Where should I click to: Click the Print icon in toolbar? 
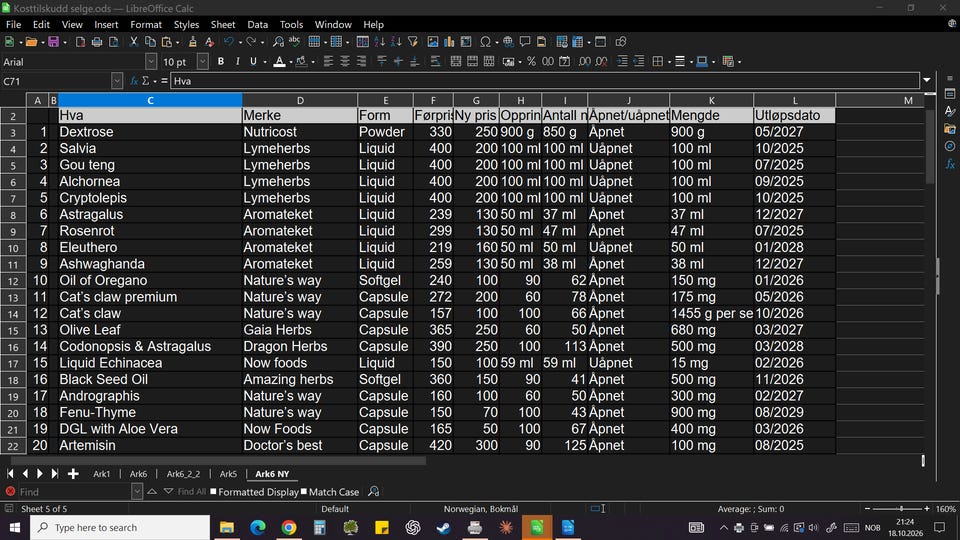(97, 42)
